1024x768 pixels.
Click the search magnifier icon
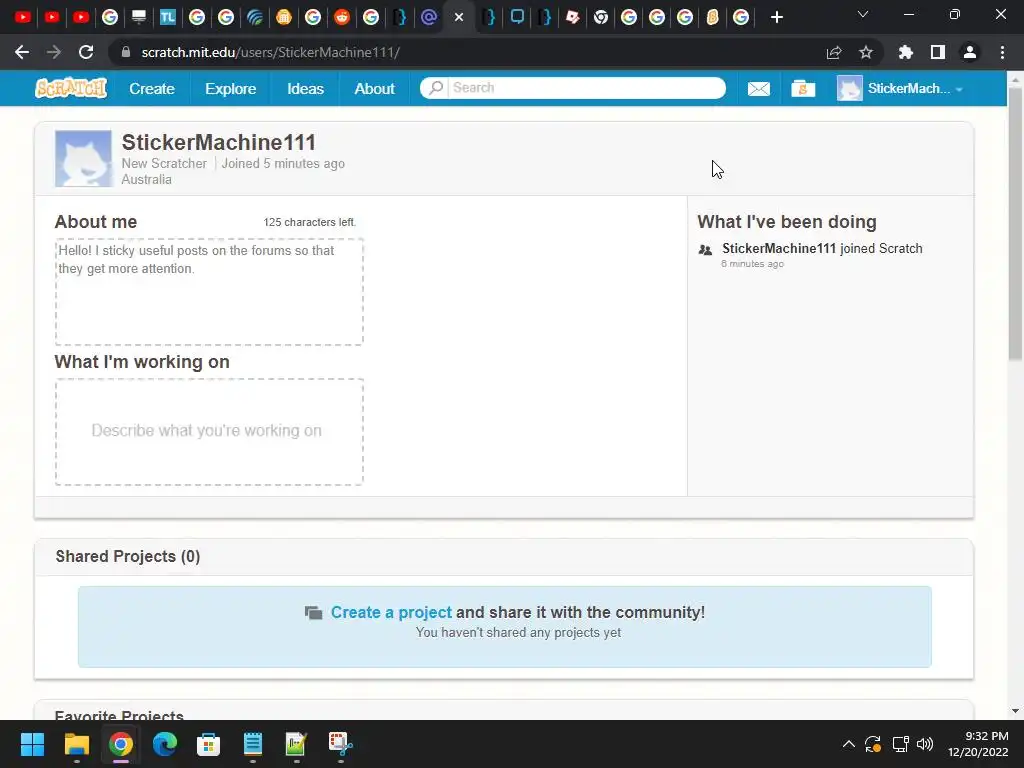coord(436,88)
